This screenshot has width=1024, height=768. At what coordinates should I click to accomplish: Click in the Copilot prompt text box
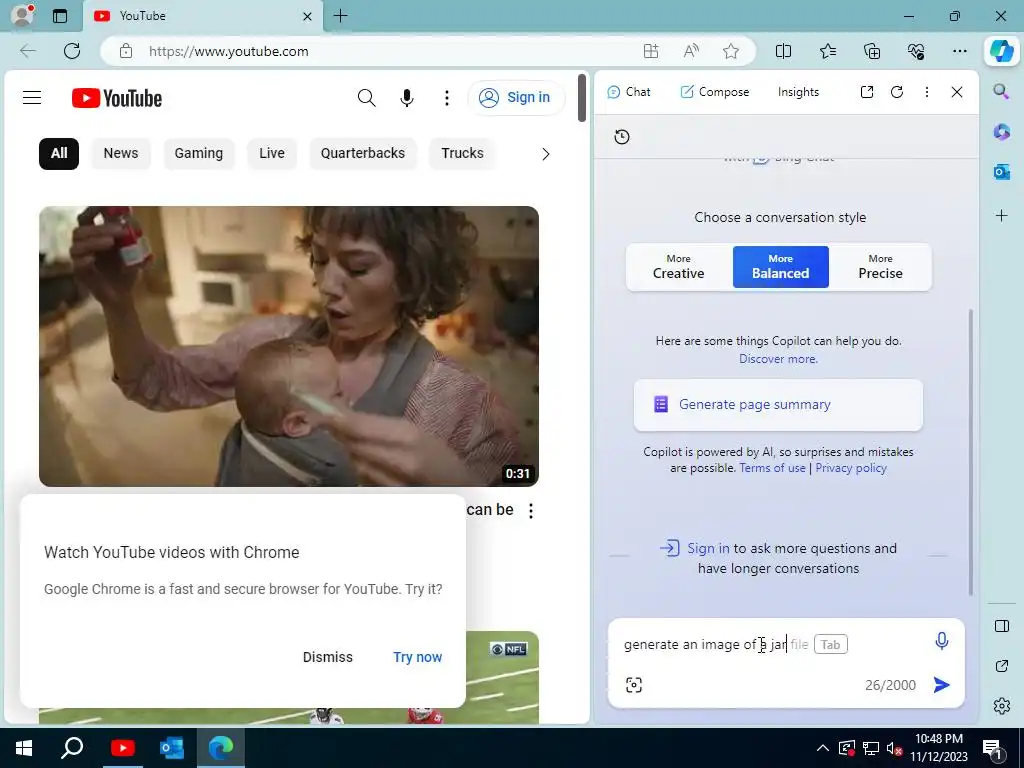coord(771,645)
